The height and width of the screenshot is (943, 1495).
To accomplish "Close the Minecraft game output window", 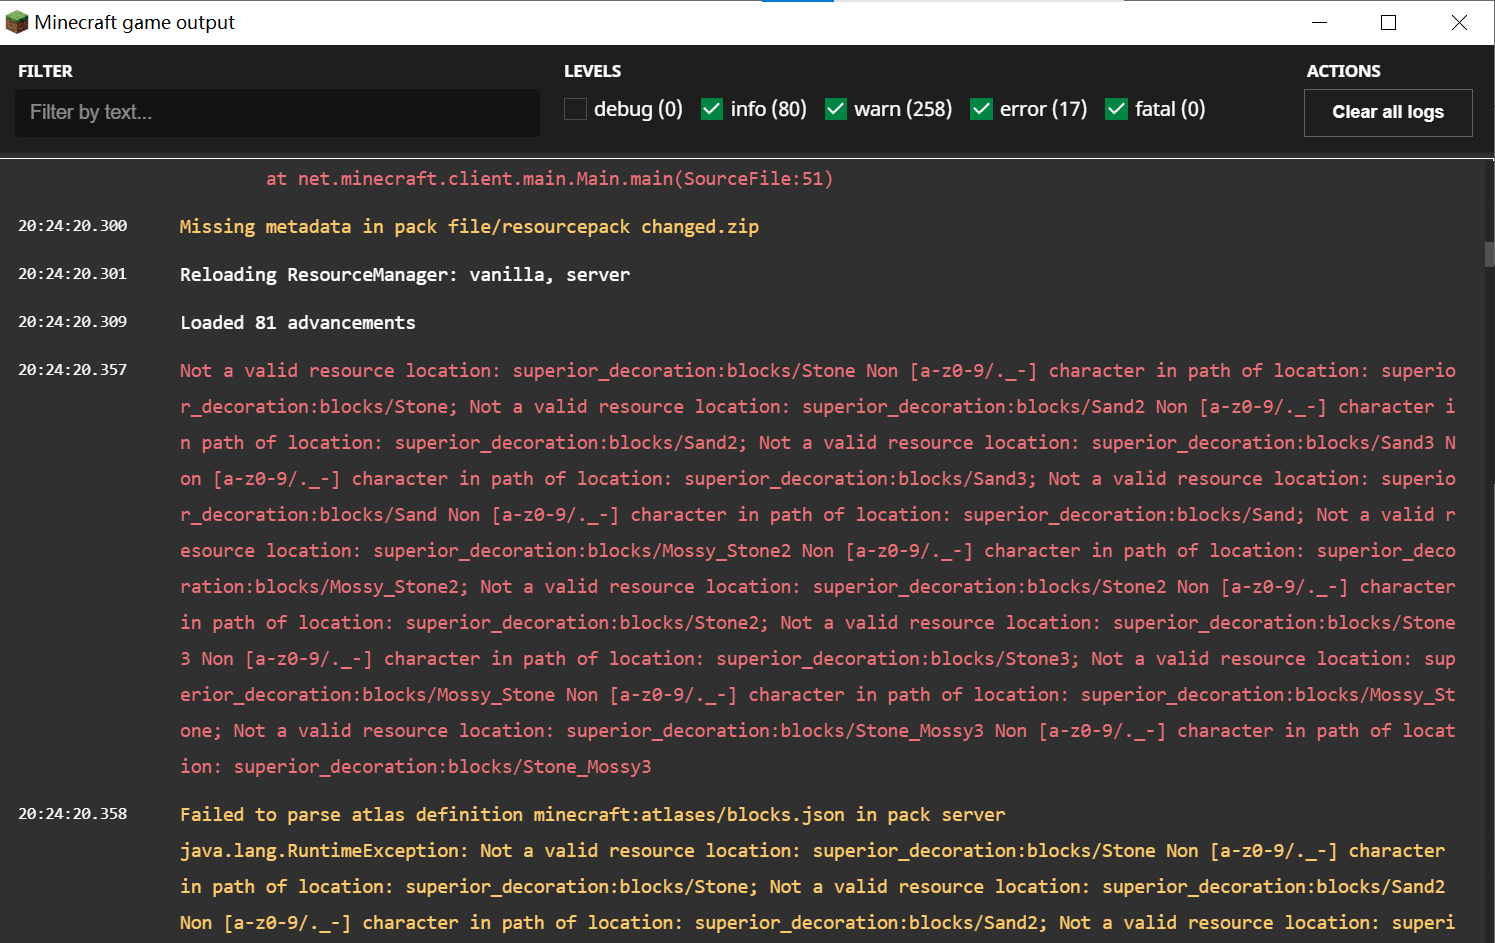I will click(x=1459, y=22).
